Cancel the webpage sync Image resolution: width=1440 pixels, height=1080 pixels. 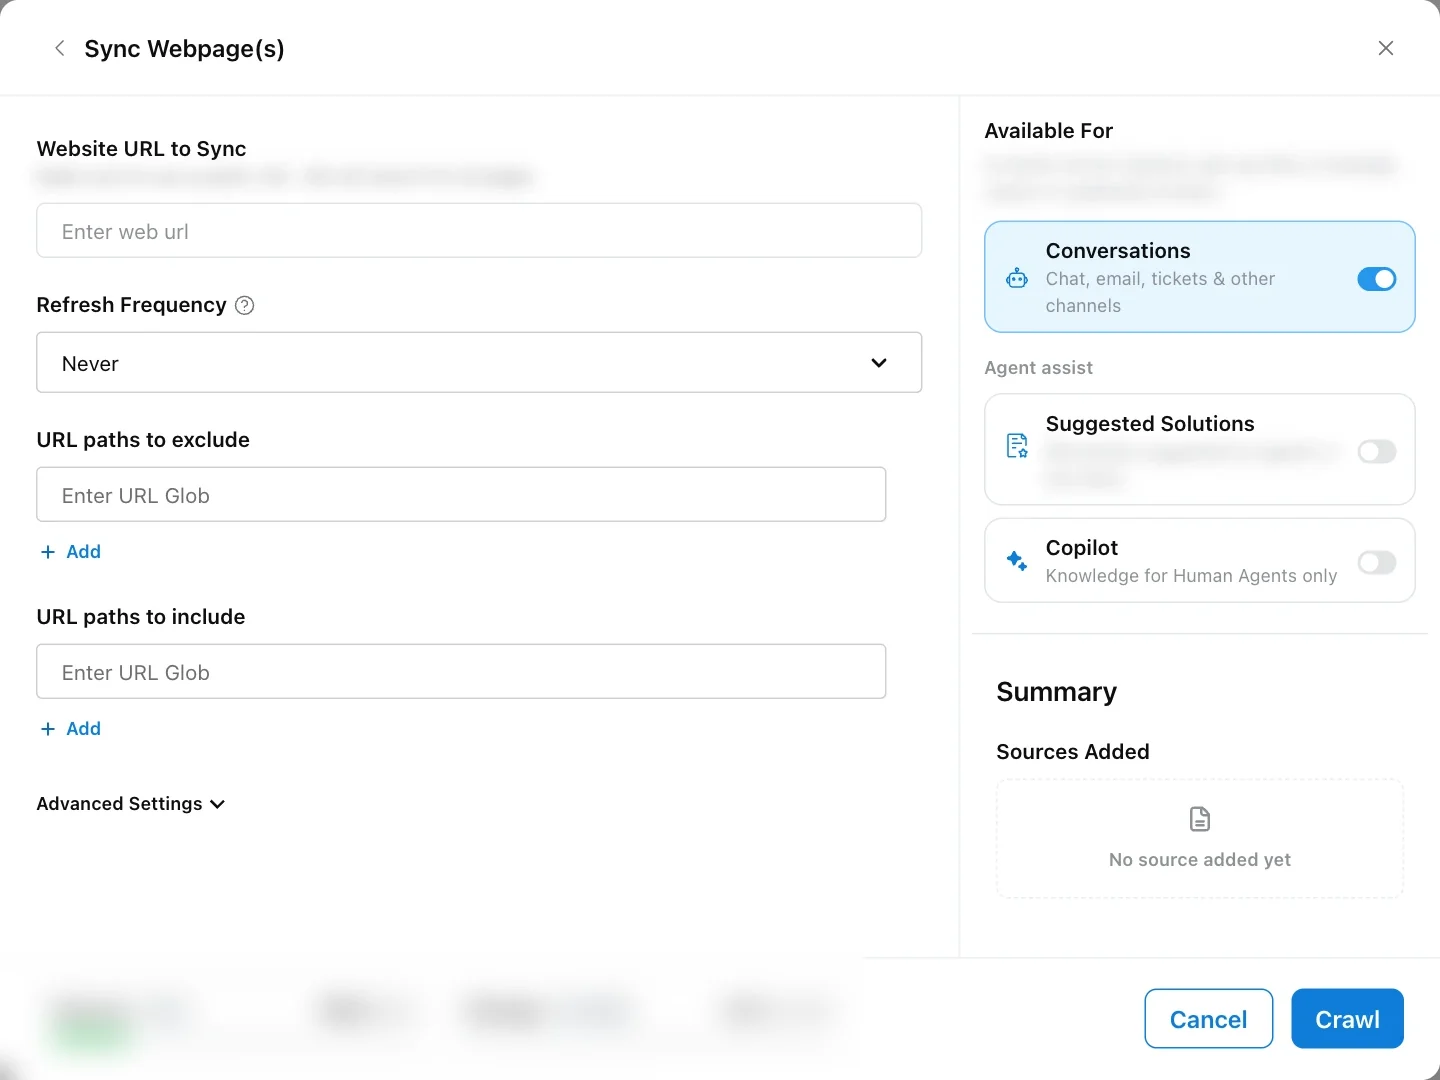pos(1209,1019)
